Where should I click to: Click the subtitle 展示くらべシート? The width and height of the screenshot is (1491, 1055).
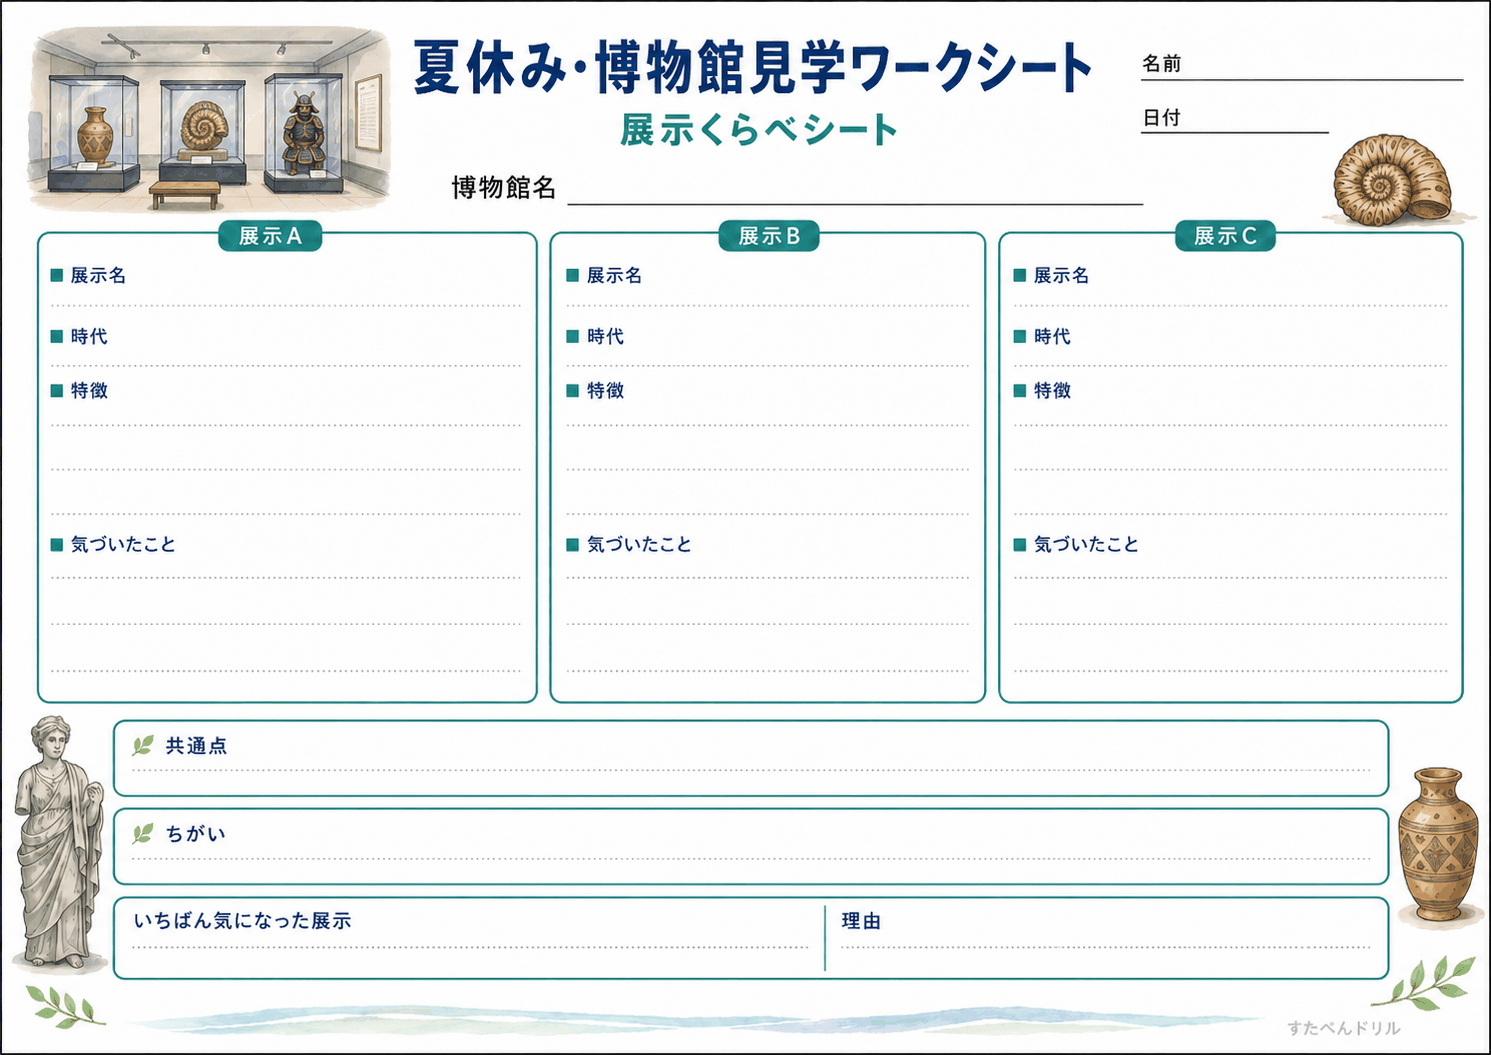758,130
